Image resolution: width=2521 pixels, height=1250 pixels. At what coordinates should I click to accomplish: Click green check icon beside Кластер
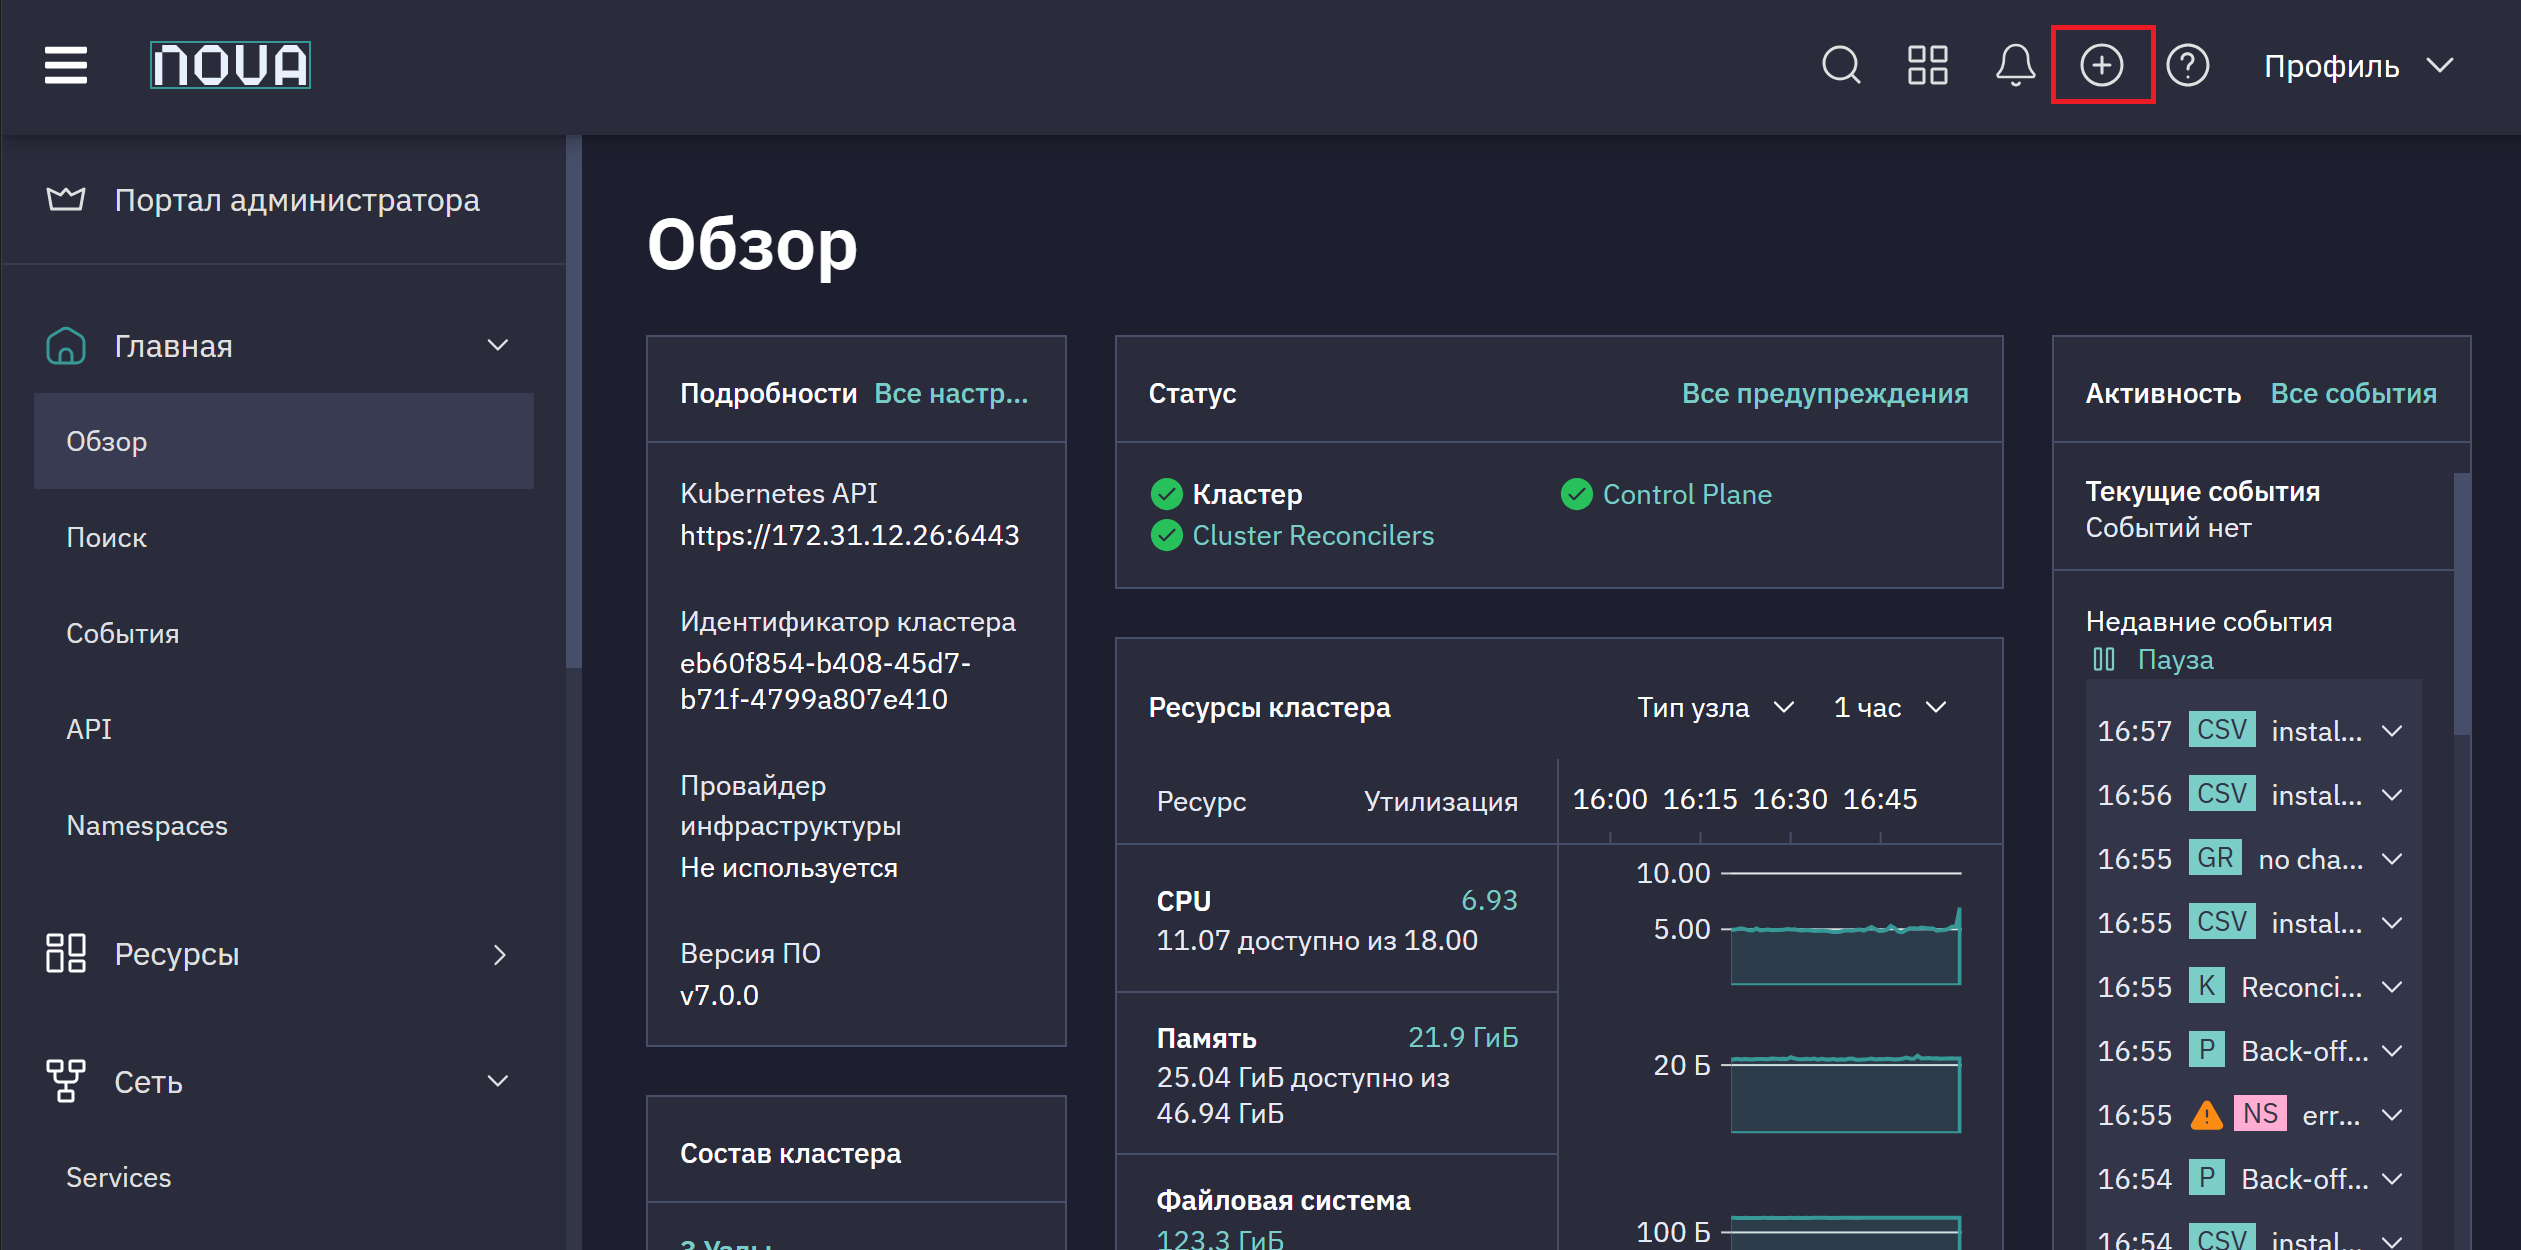click(x=1166, y=494)
